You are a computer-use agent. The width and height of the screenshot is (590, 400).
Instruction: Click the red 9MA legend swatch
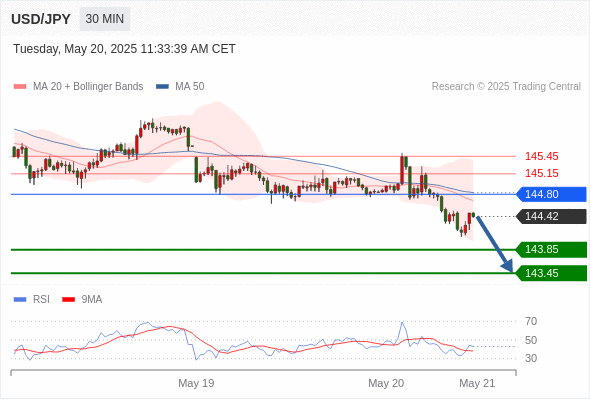[x=68, y=300]
